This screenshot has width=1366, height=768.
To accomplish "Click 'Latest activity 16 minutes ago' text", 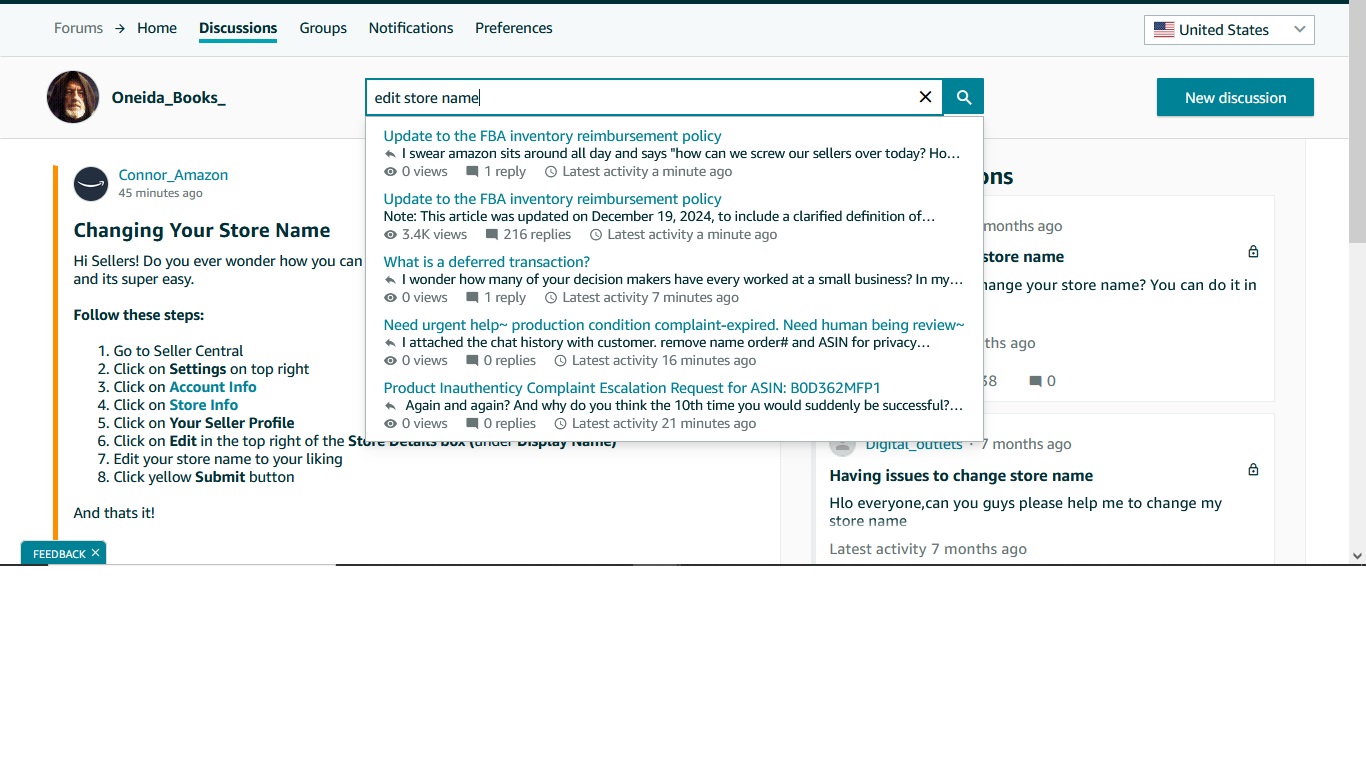I will pyautogui.click(x=664, y=361).
